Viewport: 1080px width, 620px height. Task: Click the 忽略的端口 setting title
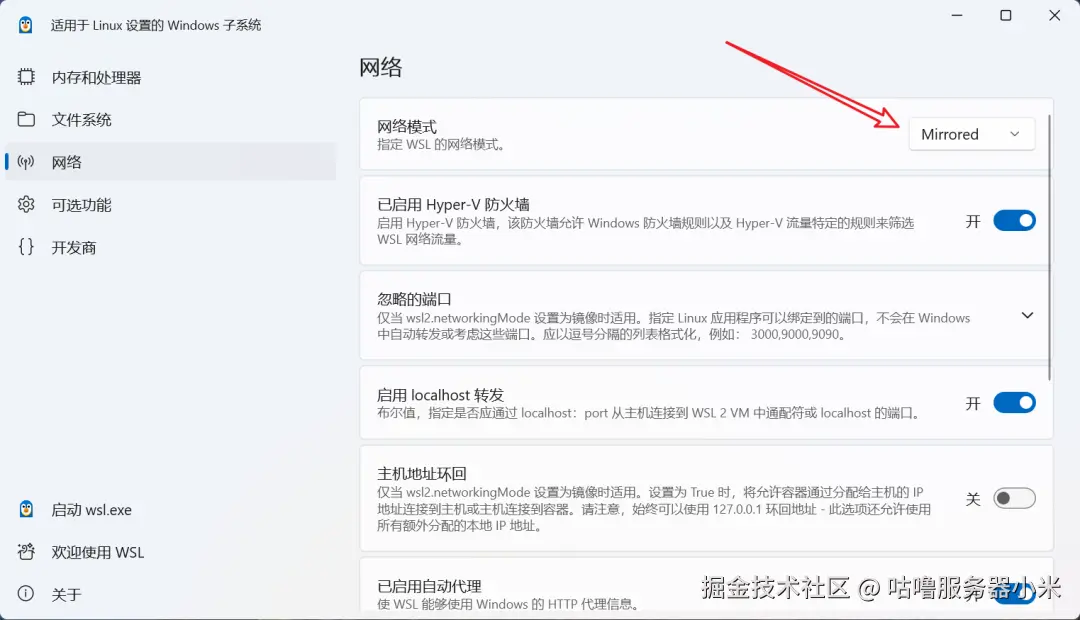(414, 299)
